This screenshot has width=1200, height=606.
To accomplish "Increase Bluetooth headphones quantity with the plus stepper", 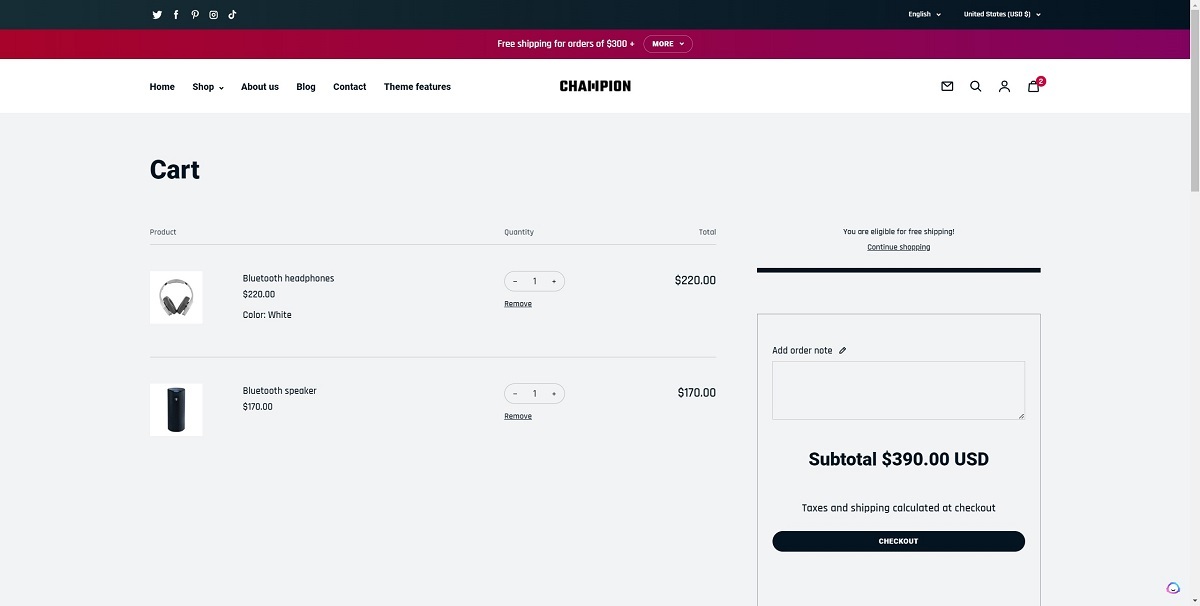I will 553,281.
